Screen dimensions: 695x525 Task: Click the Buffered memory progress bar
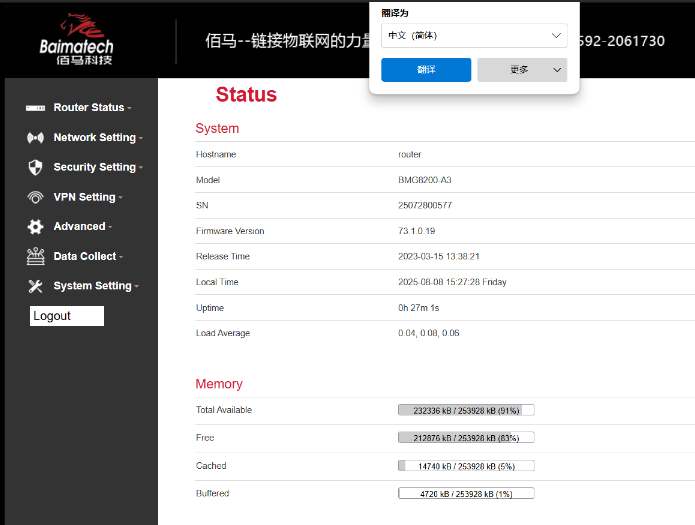coord(466,494)
